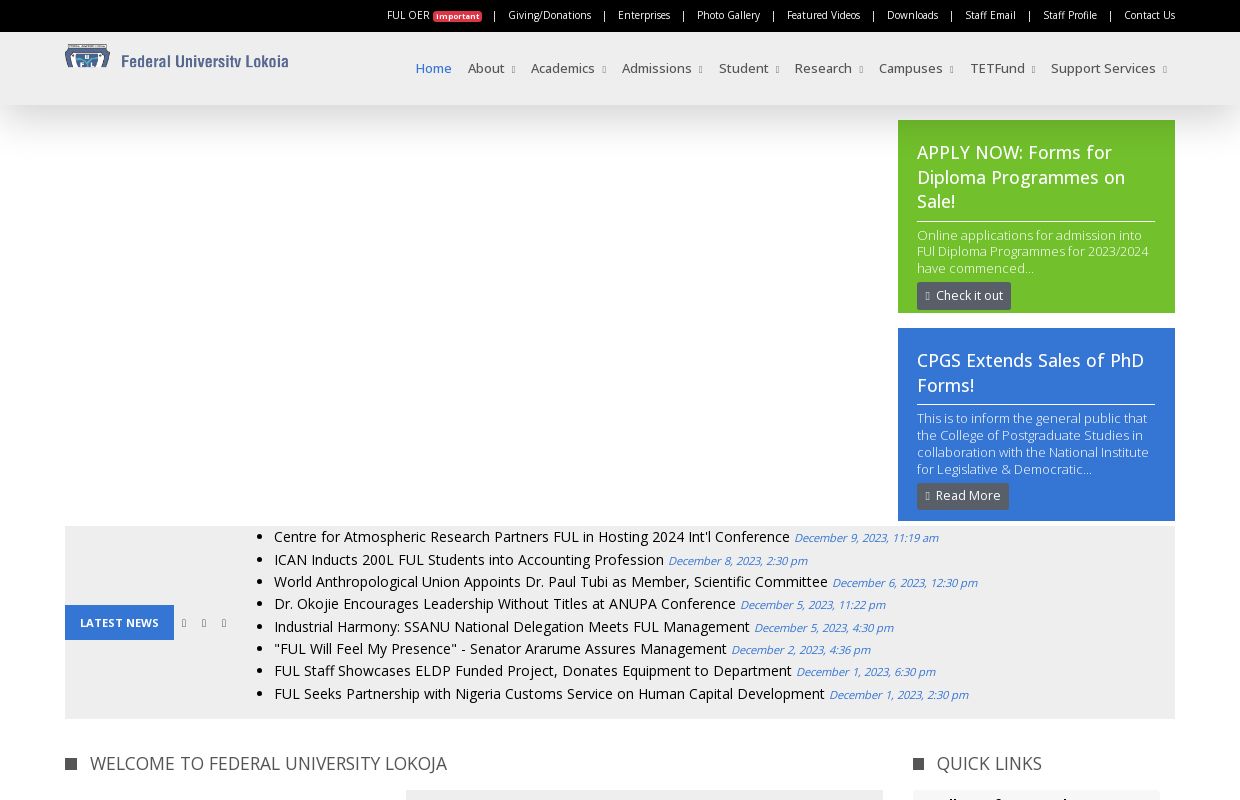Viewport: 1240px width, 800px height.
Task: Expand the Research dropdown menu
Action: pyautogui.click(x=828, y=68)
